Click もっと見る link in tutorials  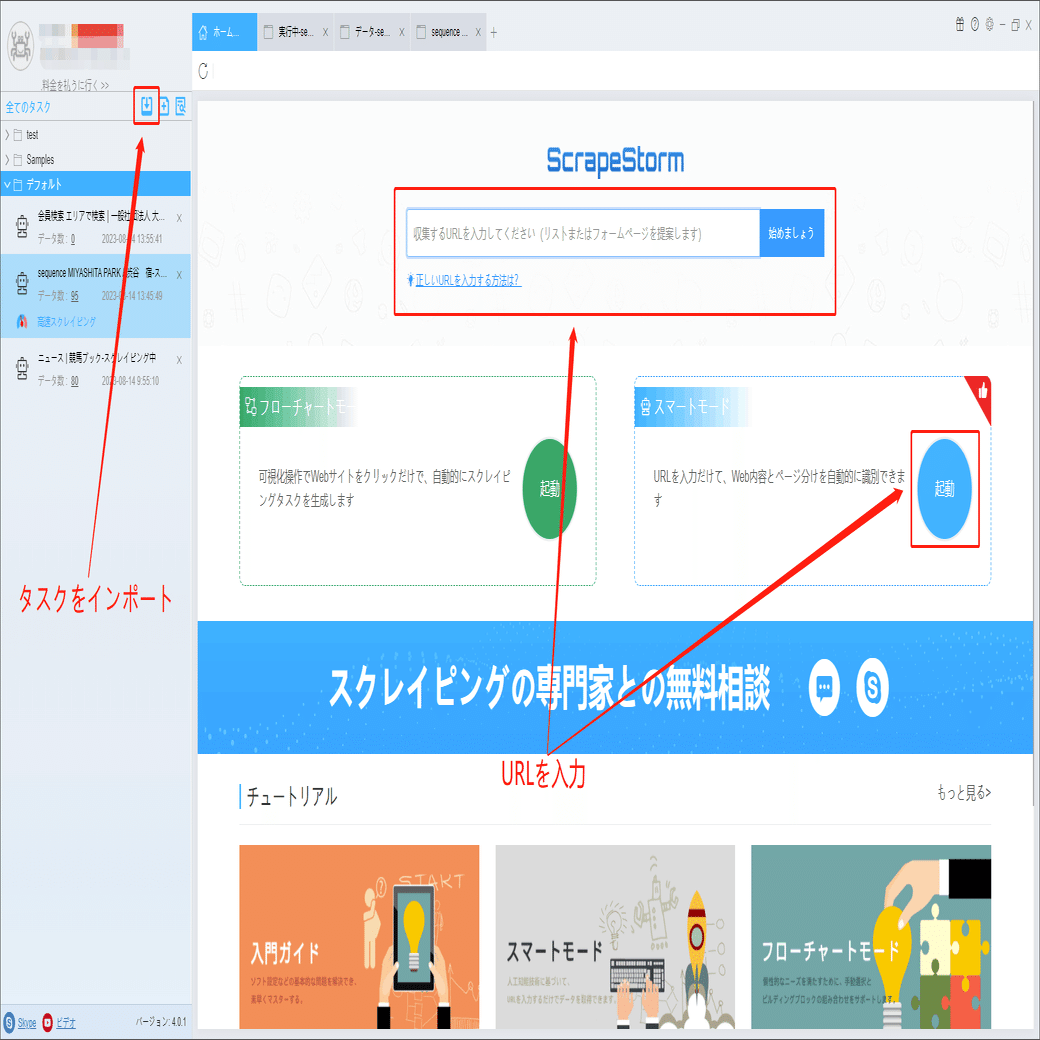click(x=964, y=793)
